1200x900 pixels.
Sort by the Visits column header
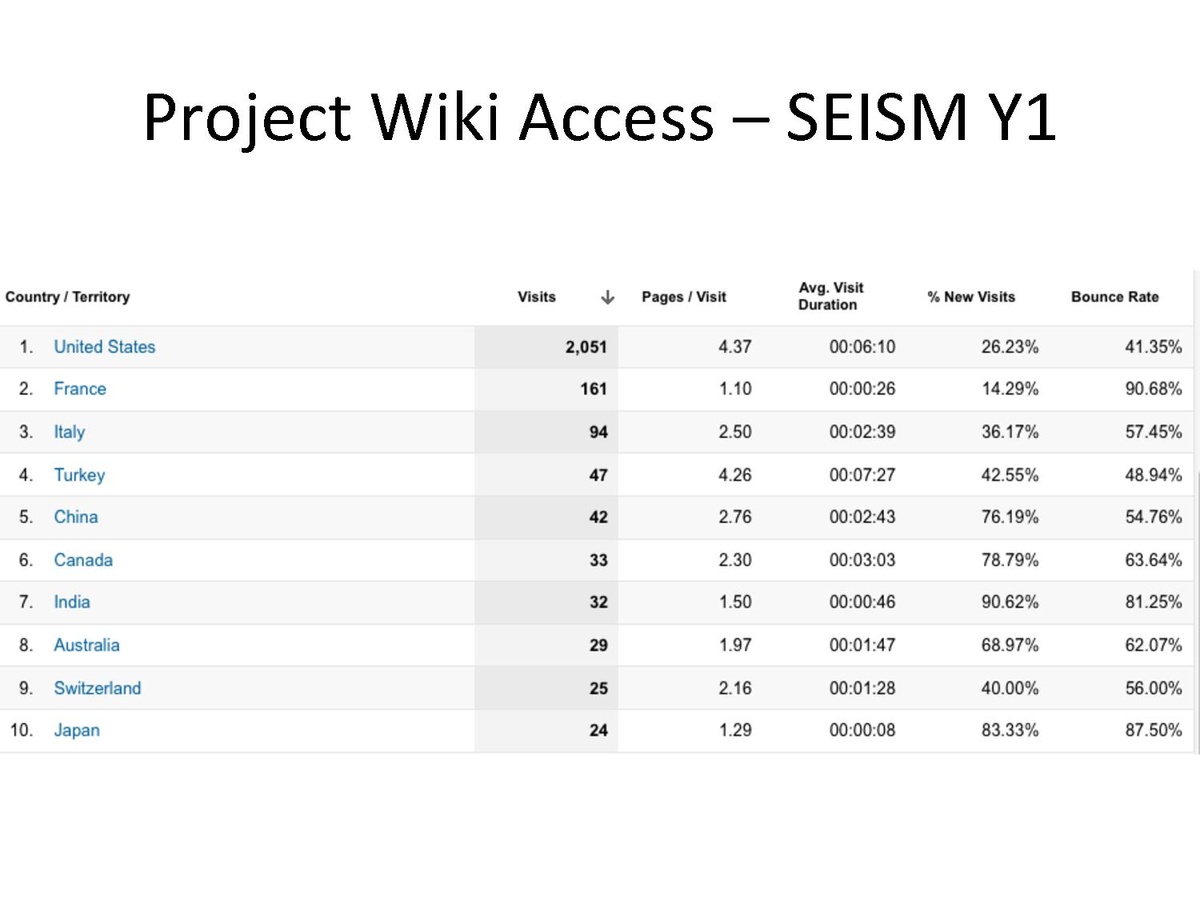point(537,297)
